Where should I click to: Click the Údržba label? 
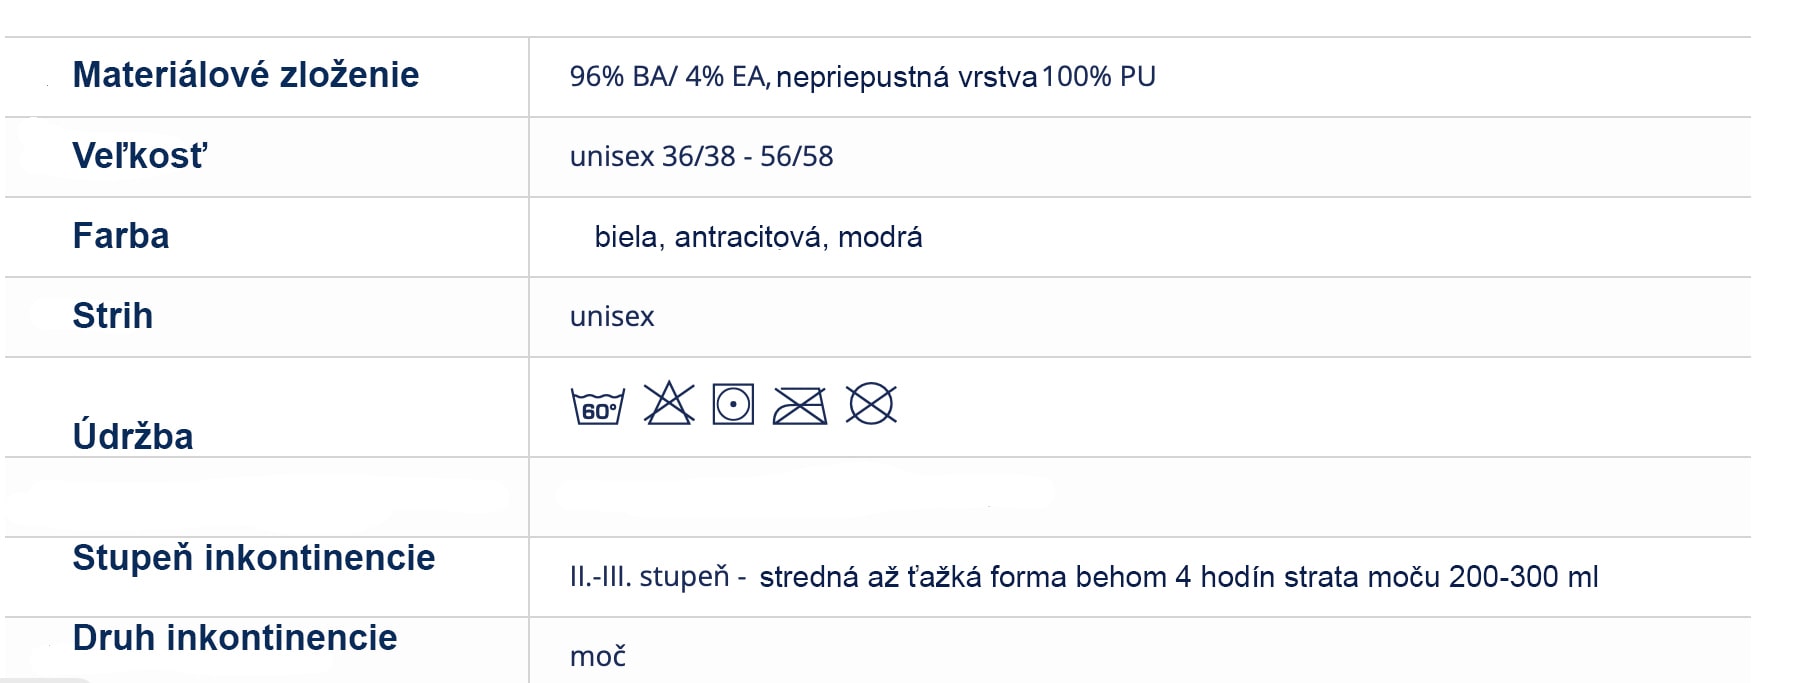(x=133, y=436)
